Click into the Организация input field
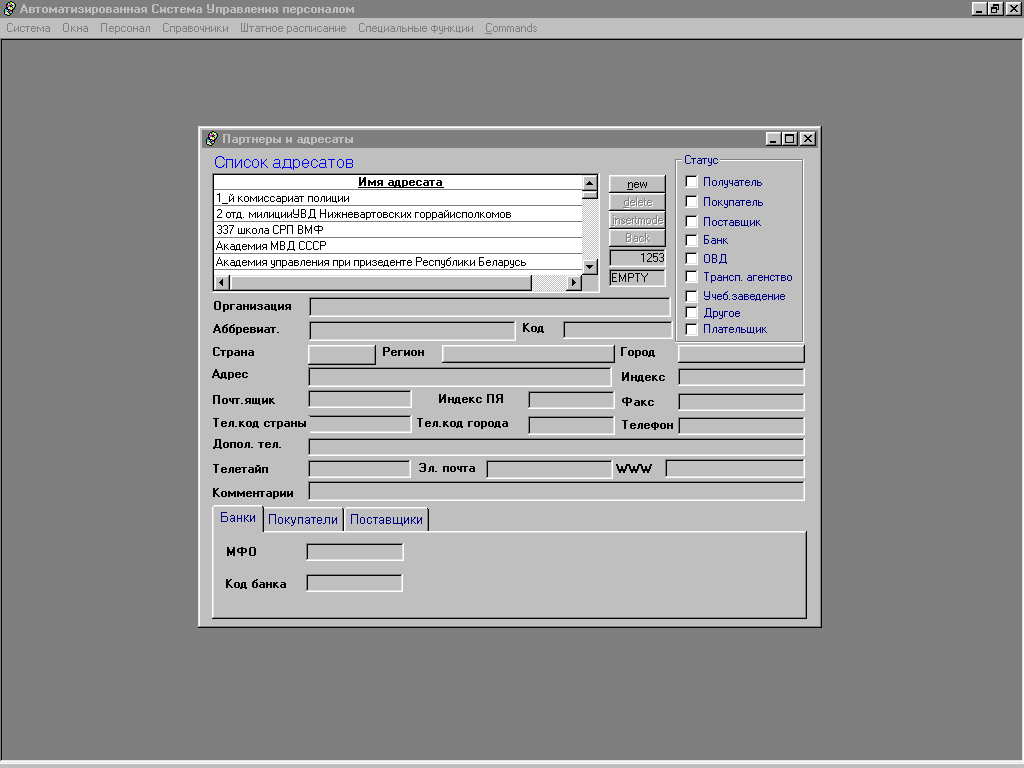The width and height of the screenshot is (1024, 768). click(490, 307)
